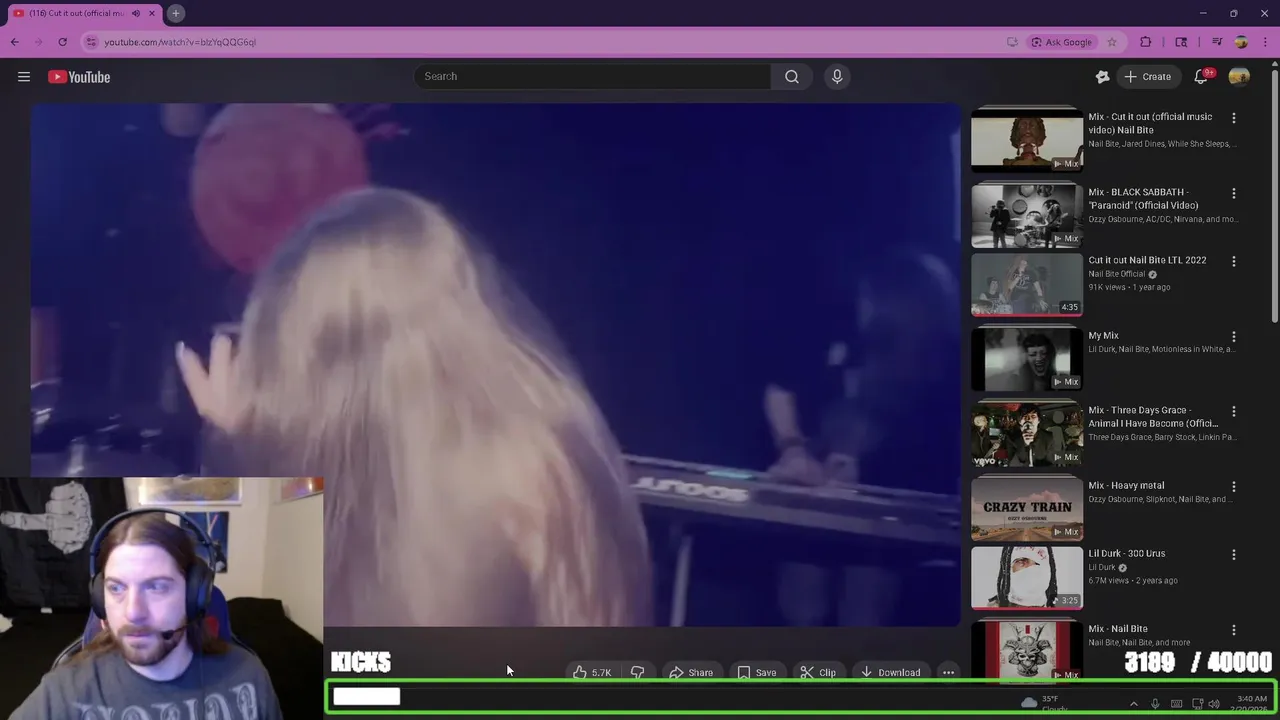The image size is (1280, 720).
Task: Select the Cut it out YouTube tab
Action: (78, 13)
